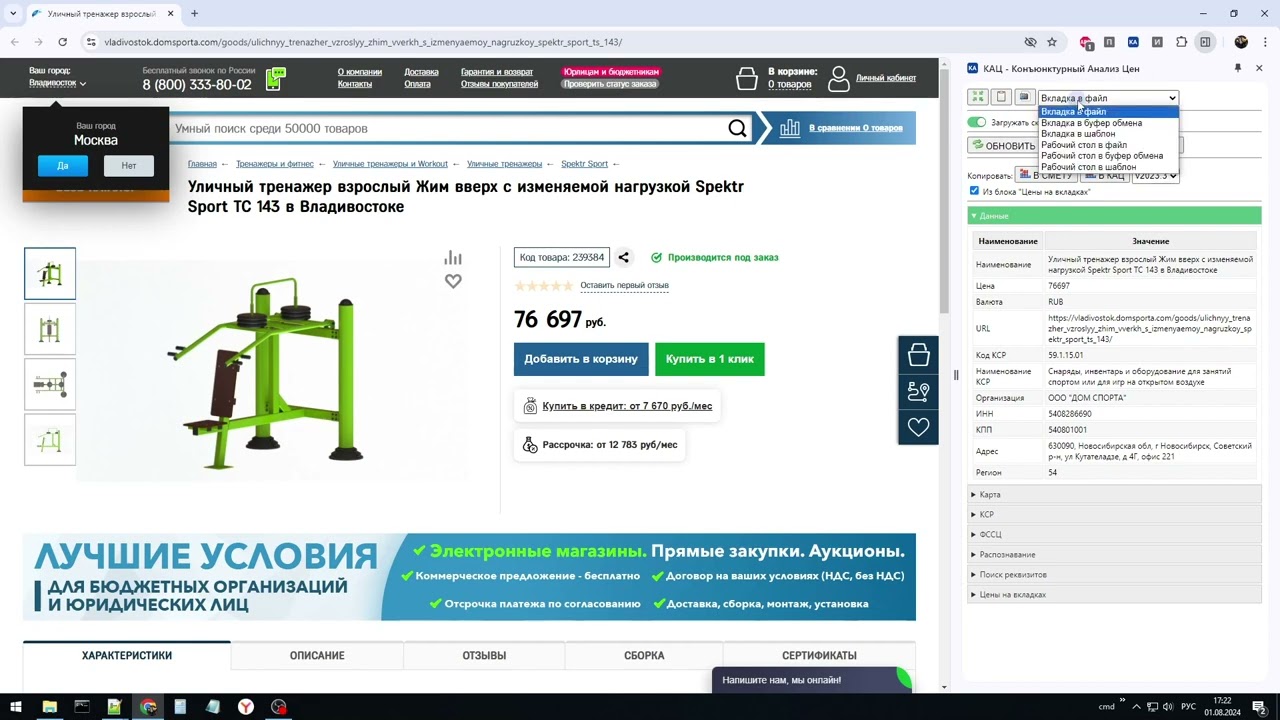Open the floating route-compare icon on the right edge

(x=918, y=391)
